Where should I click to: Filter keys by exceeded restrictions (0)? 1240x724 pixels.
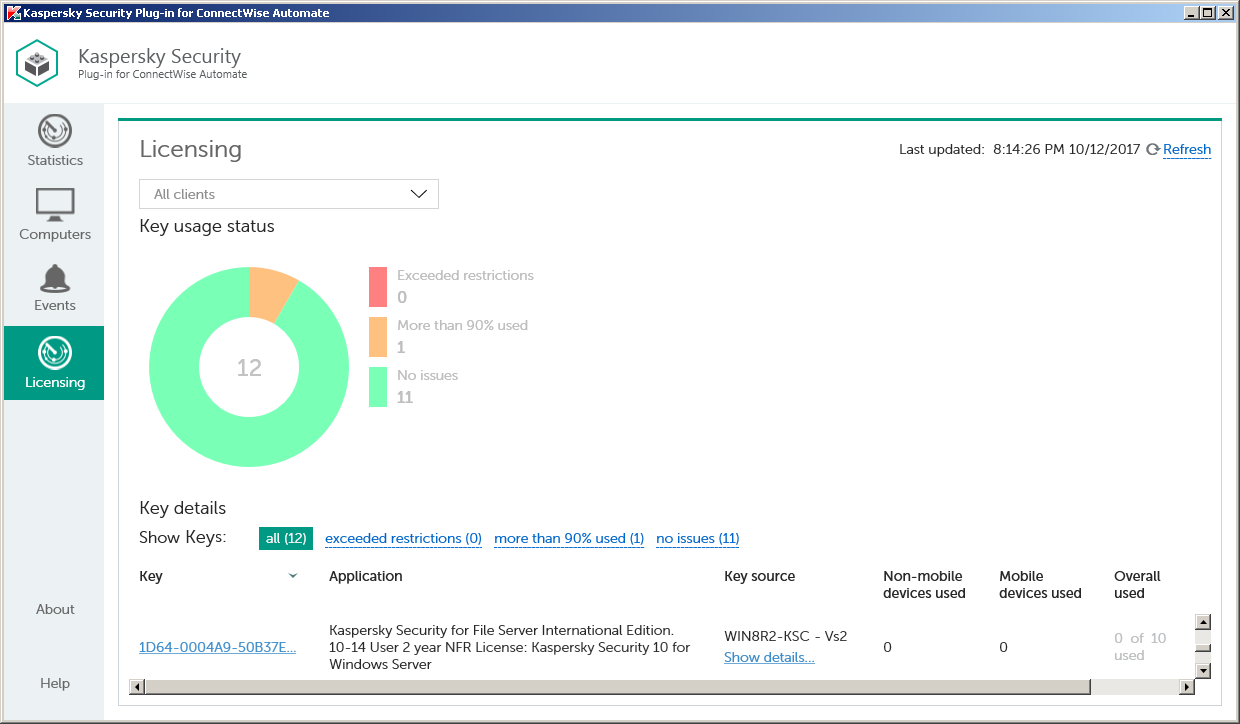(403, 538)
